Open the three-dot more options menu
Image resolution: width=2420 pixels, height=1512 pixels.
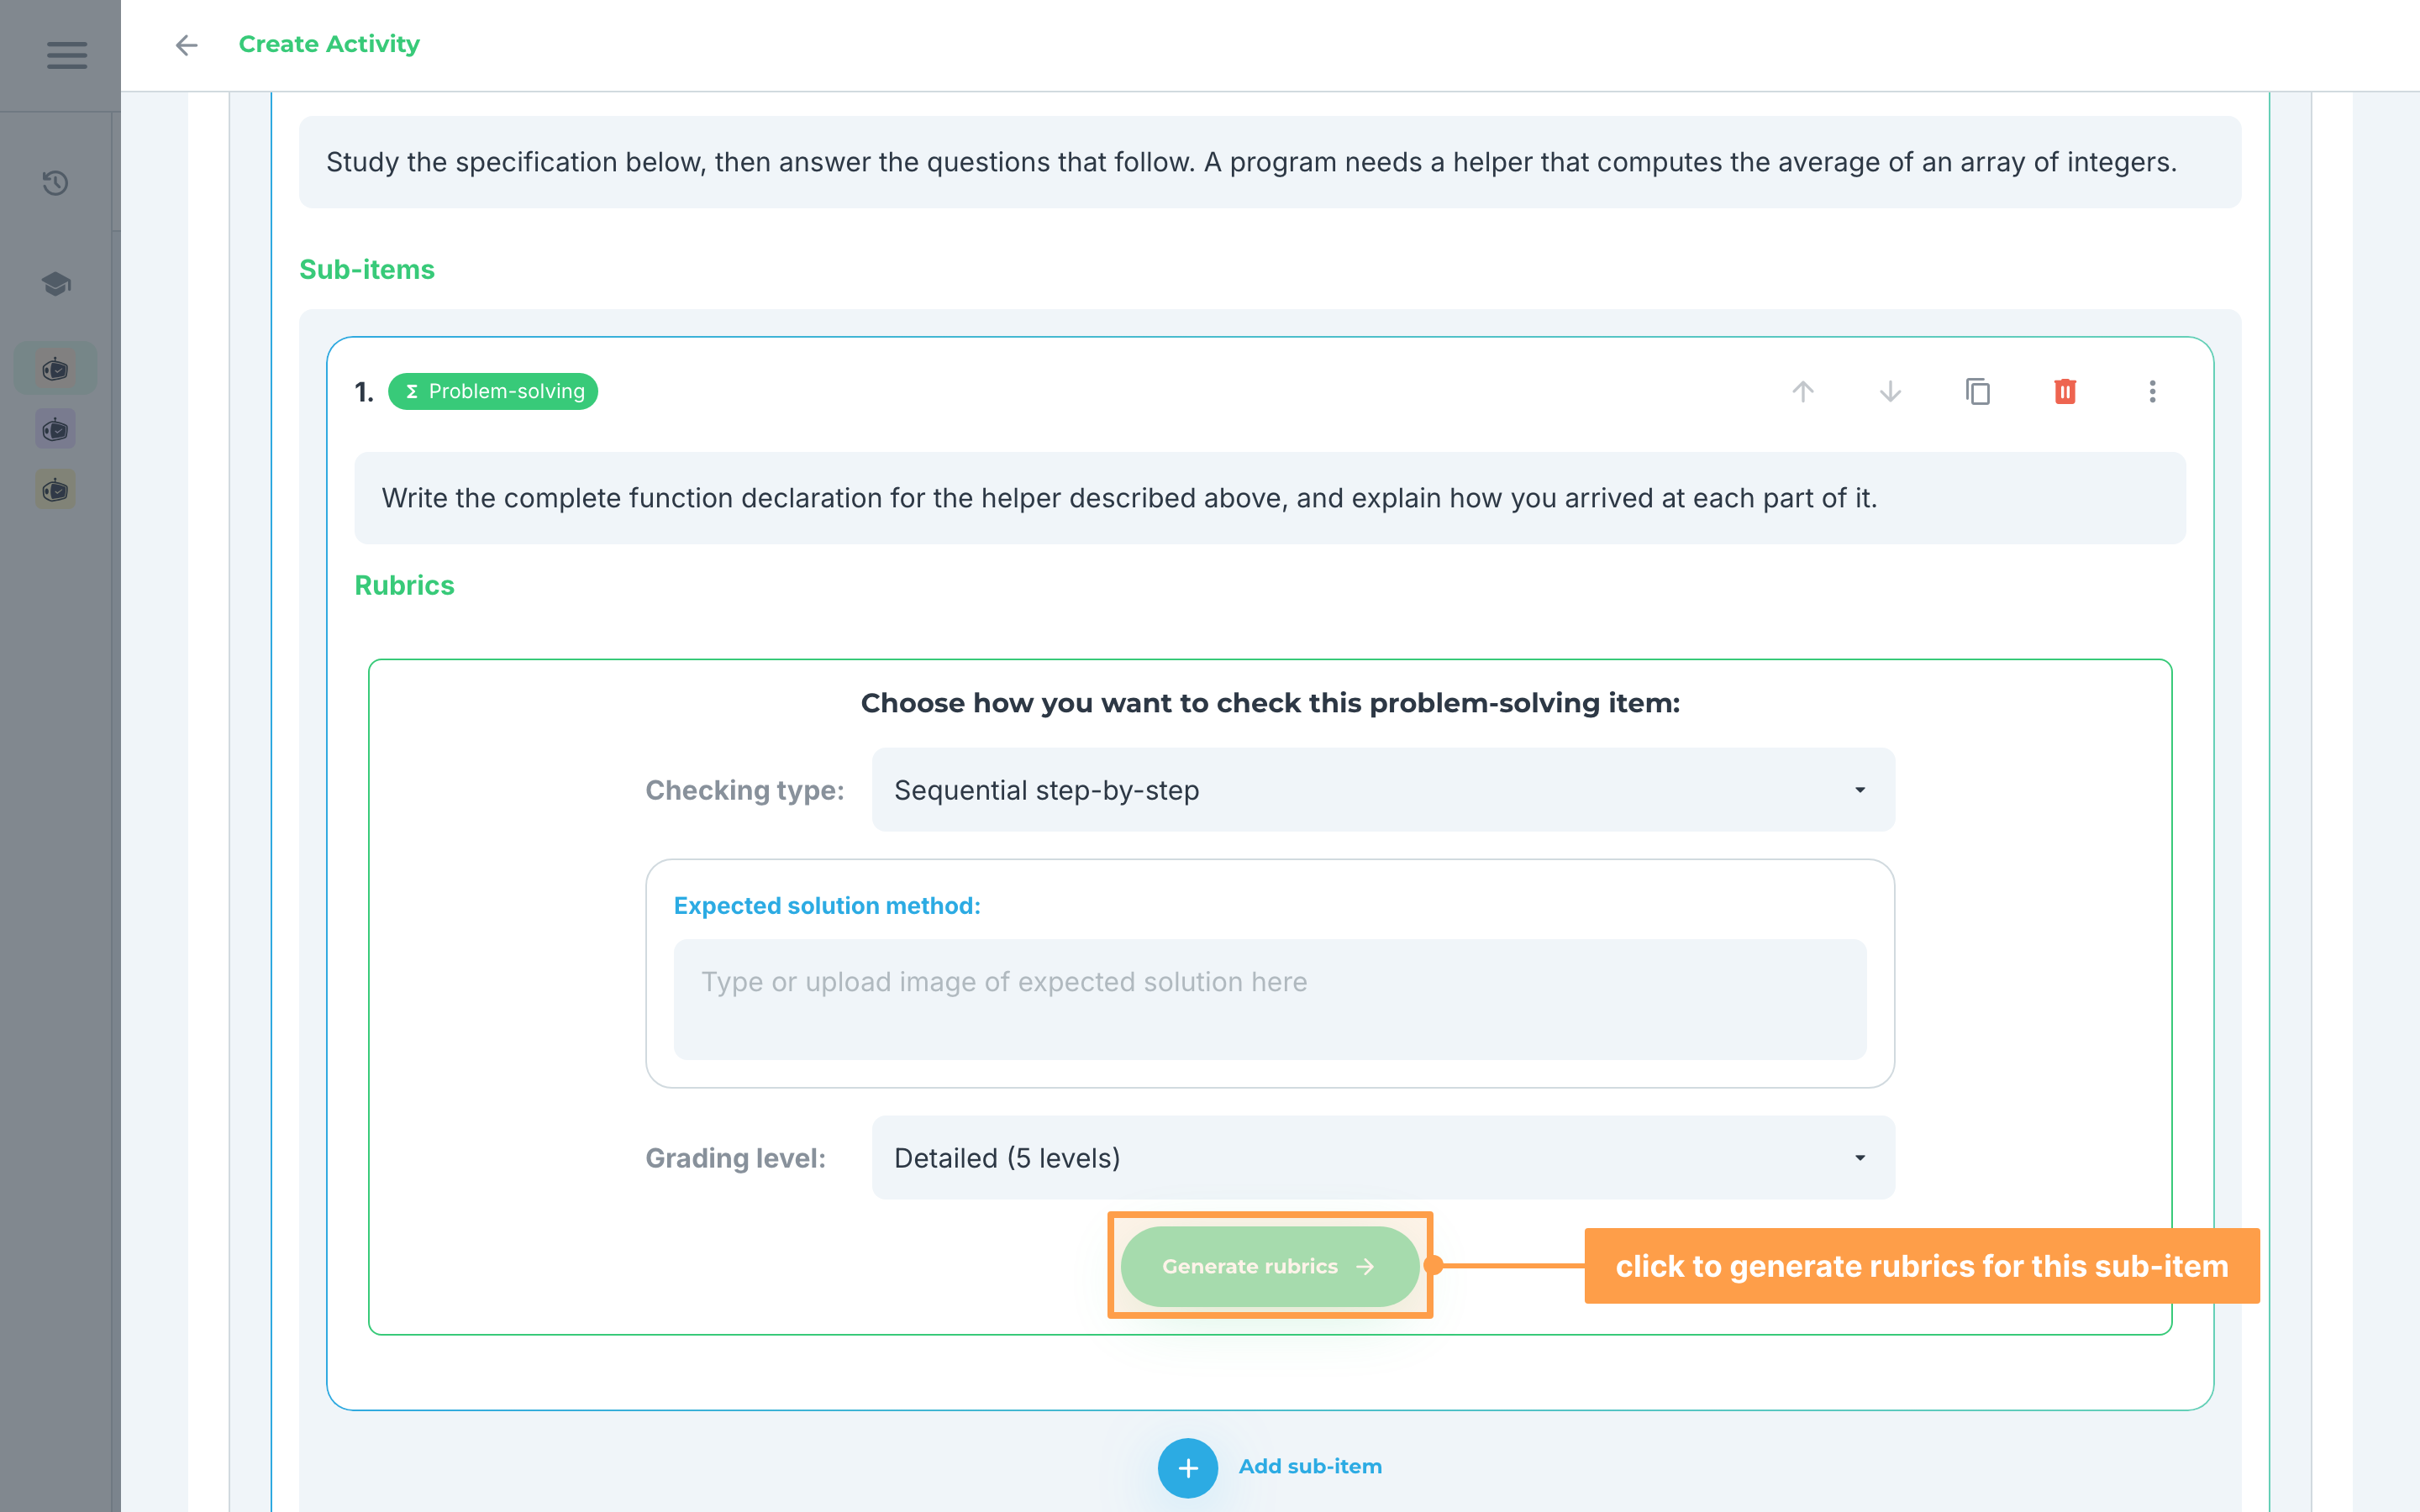(x=2152, y=391)
